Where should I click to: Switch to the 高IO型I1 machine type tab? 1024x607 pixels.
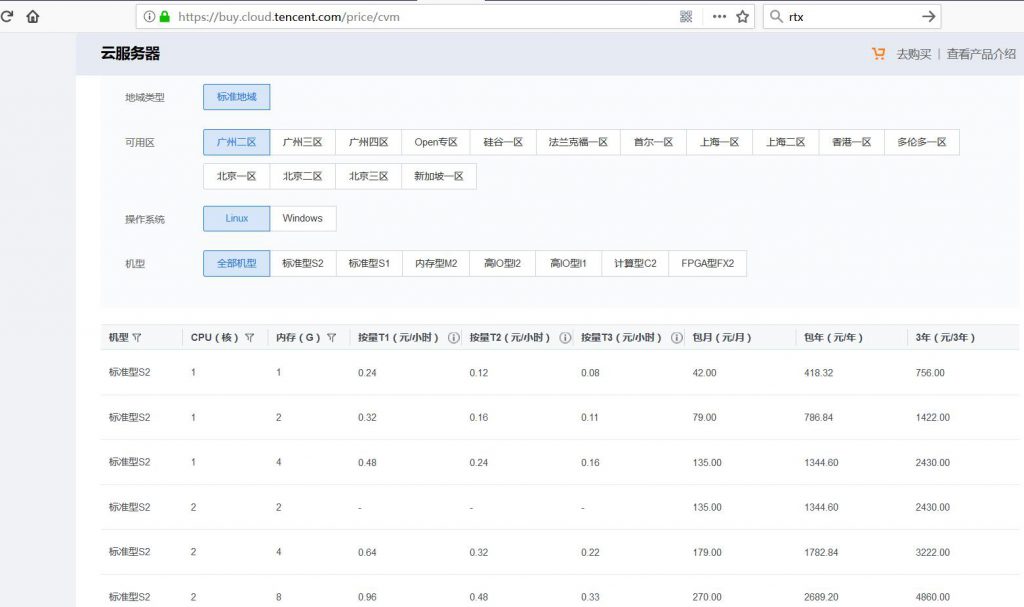pyautogui.click(x=567, y=263)
